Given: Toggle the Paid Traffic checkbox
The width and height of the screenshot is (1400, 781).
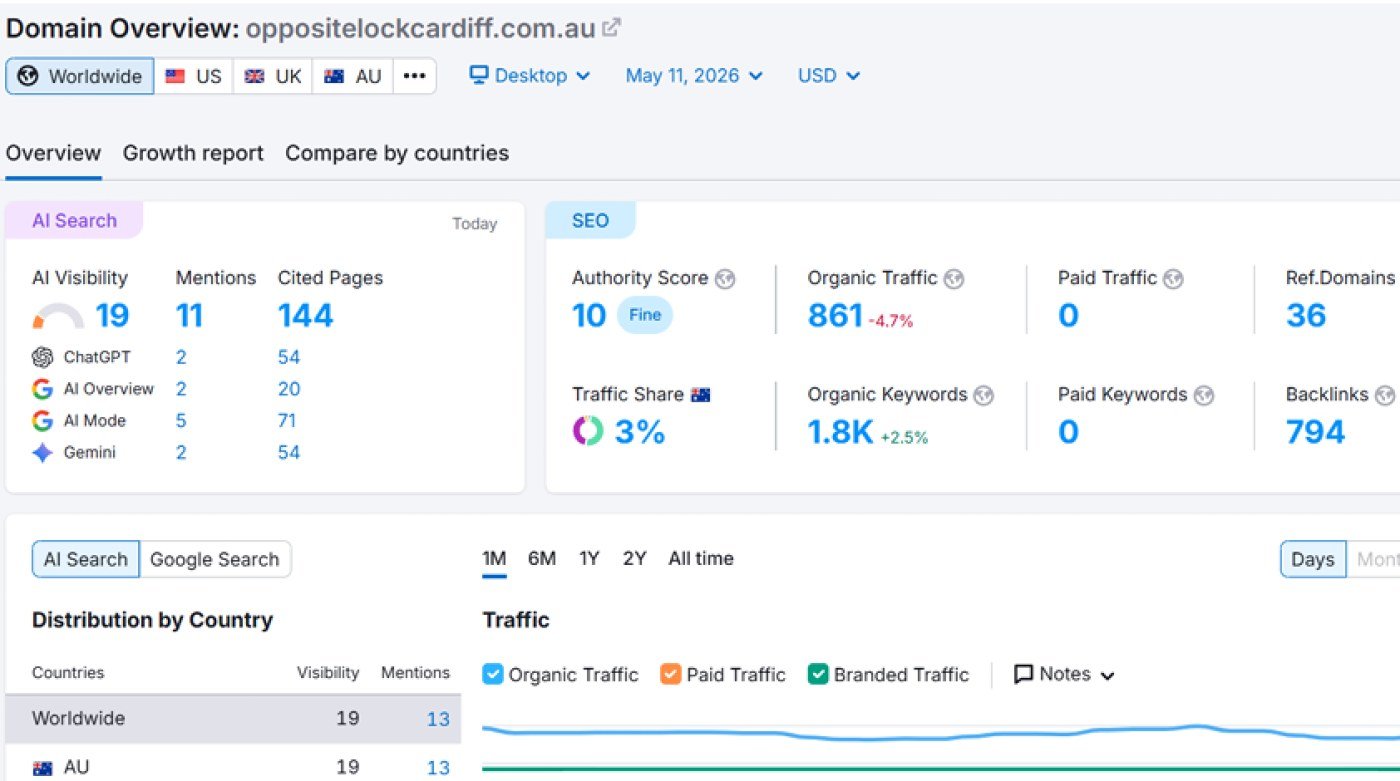Looking at the screenshot, I should tap(670, 674).
